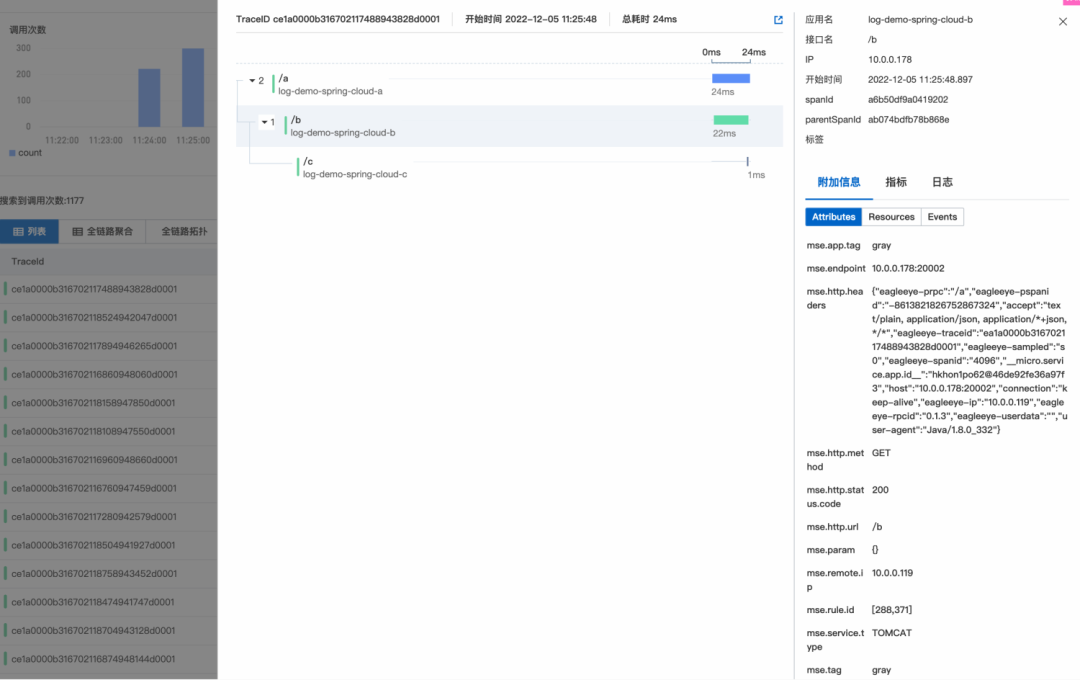Click the mse.service.type value TOMCAT

[891, 633]
